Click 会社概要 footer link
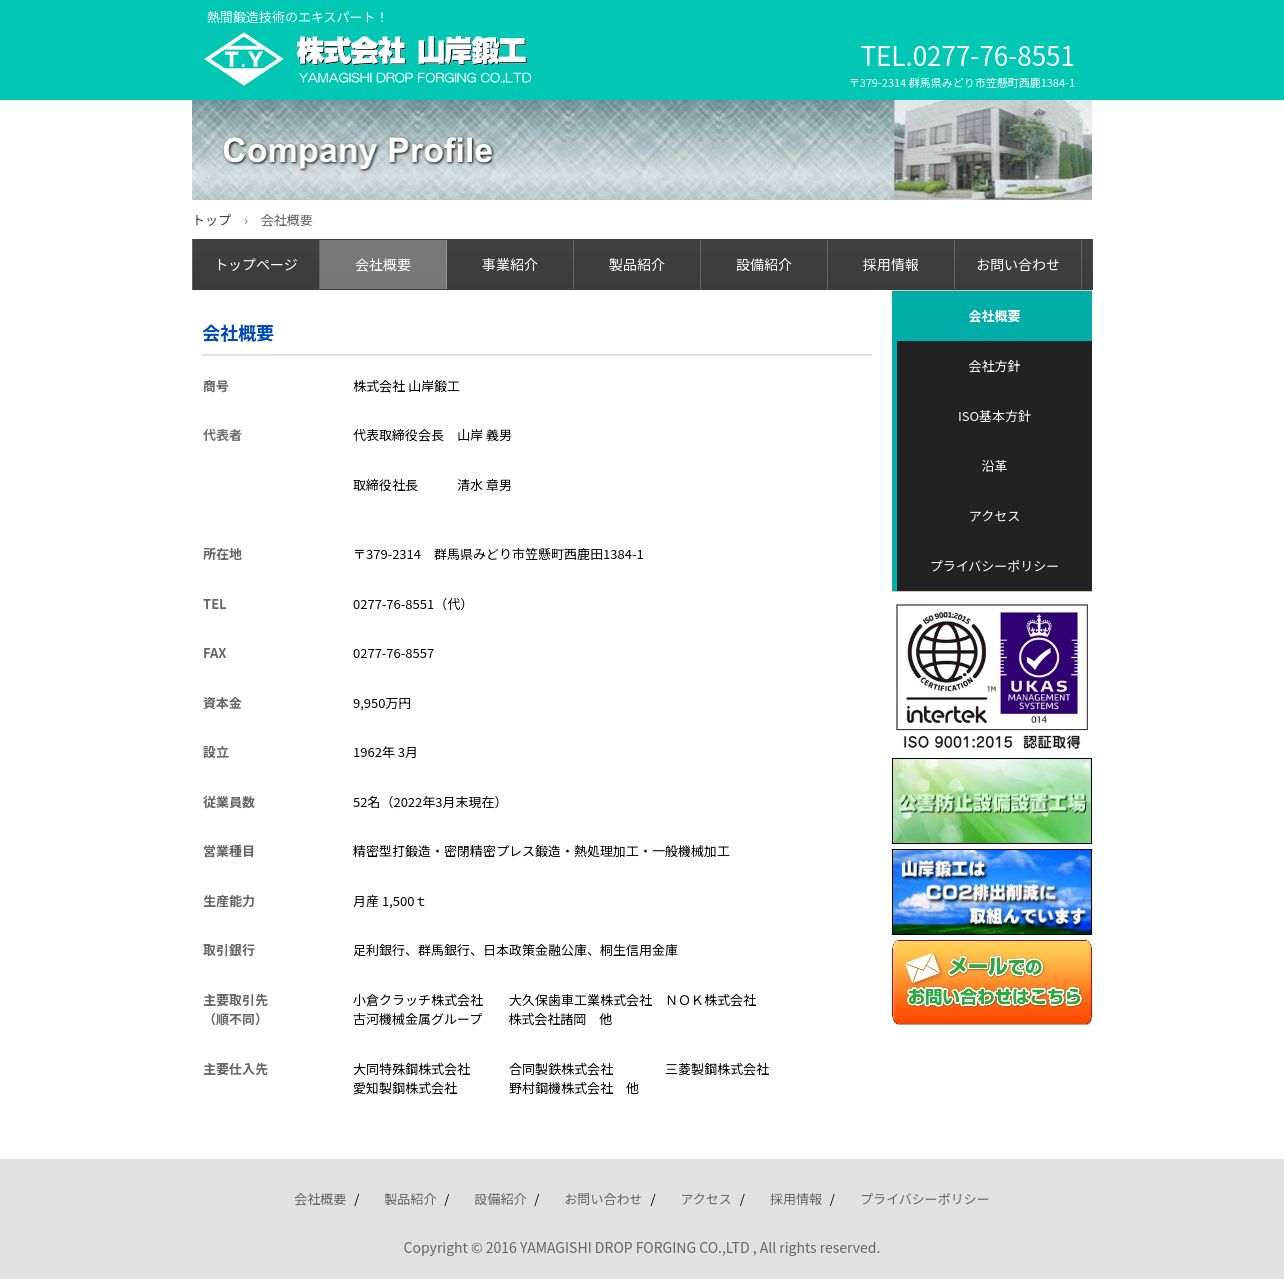 click(320, 1199)
